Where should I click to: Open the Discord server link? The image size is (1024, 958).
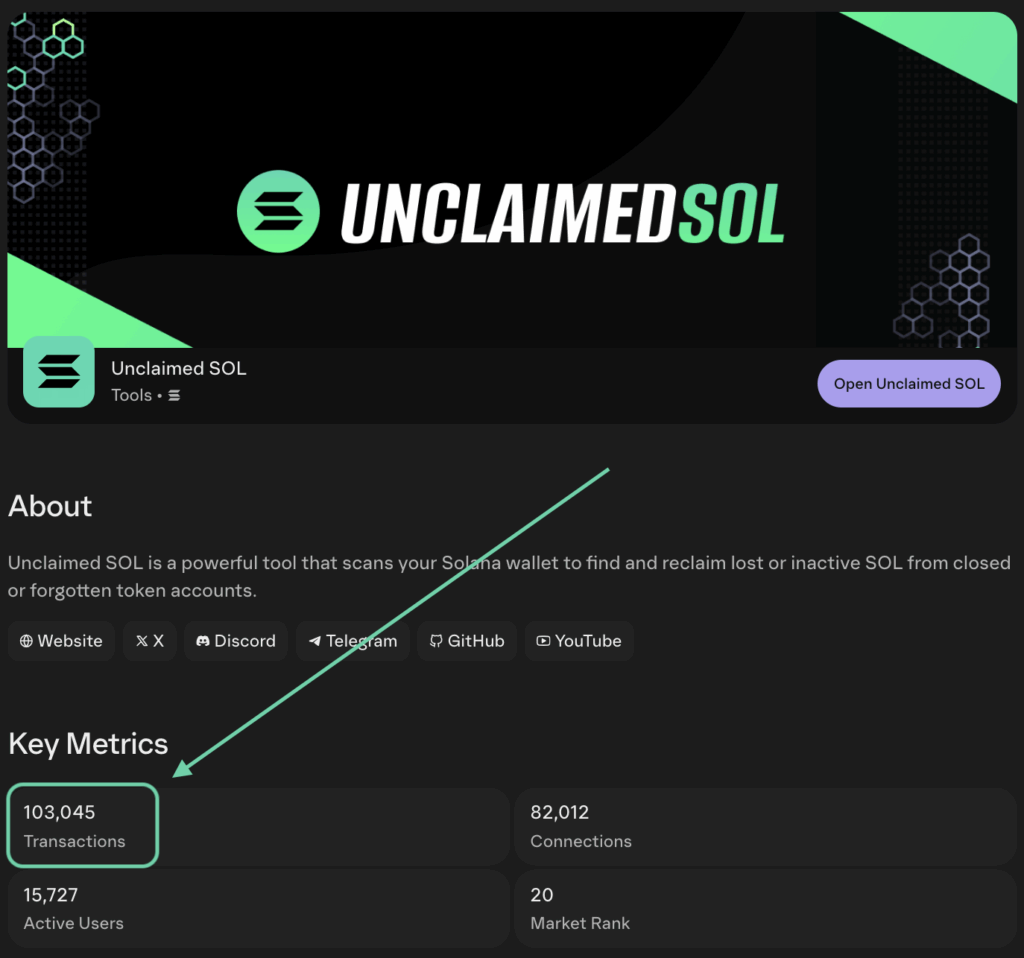[236, 641]
